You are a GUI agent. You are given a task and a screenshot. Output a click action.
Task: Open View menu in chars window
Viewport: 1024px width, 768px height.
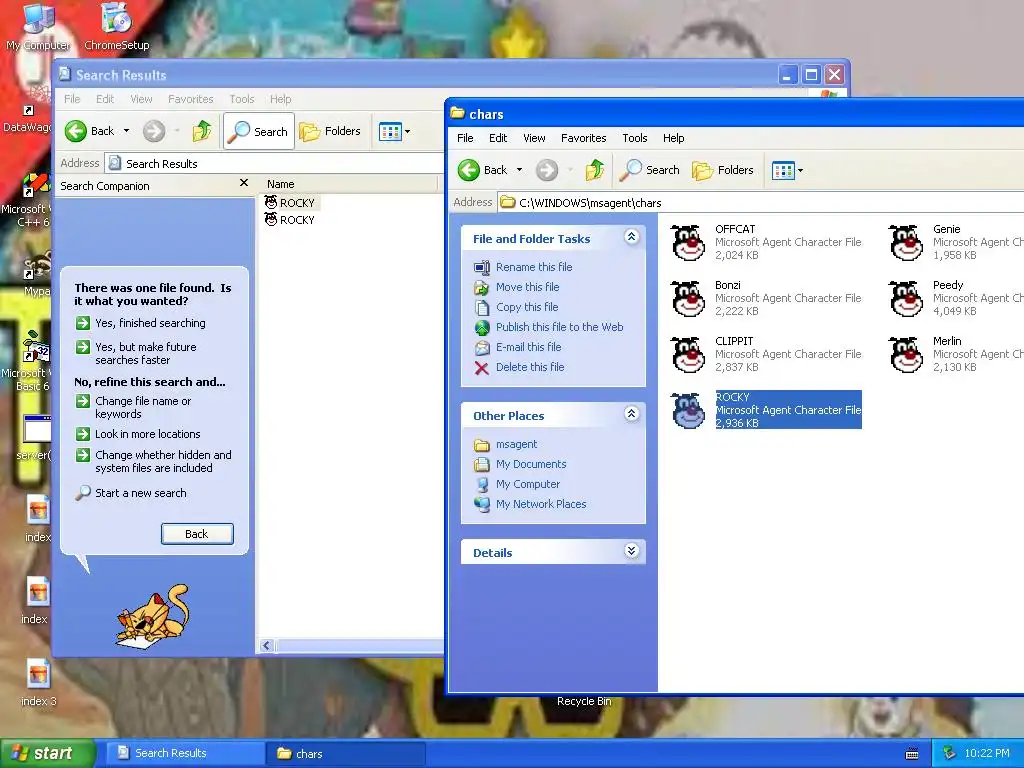coord(534,138)
